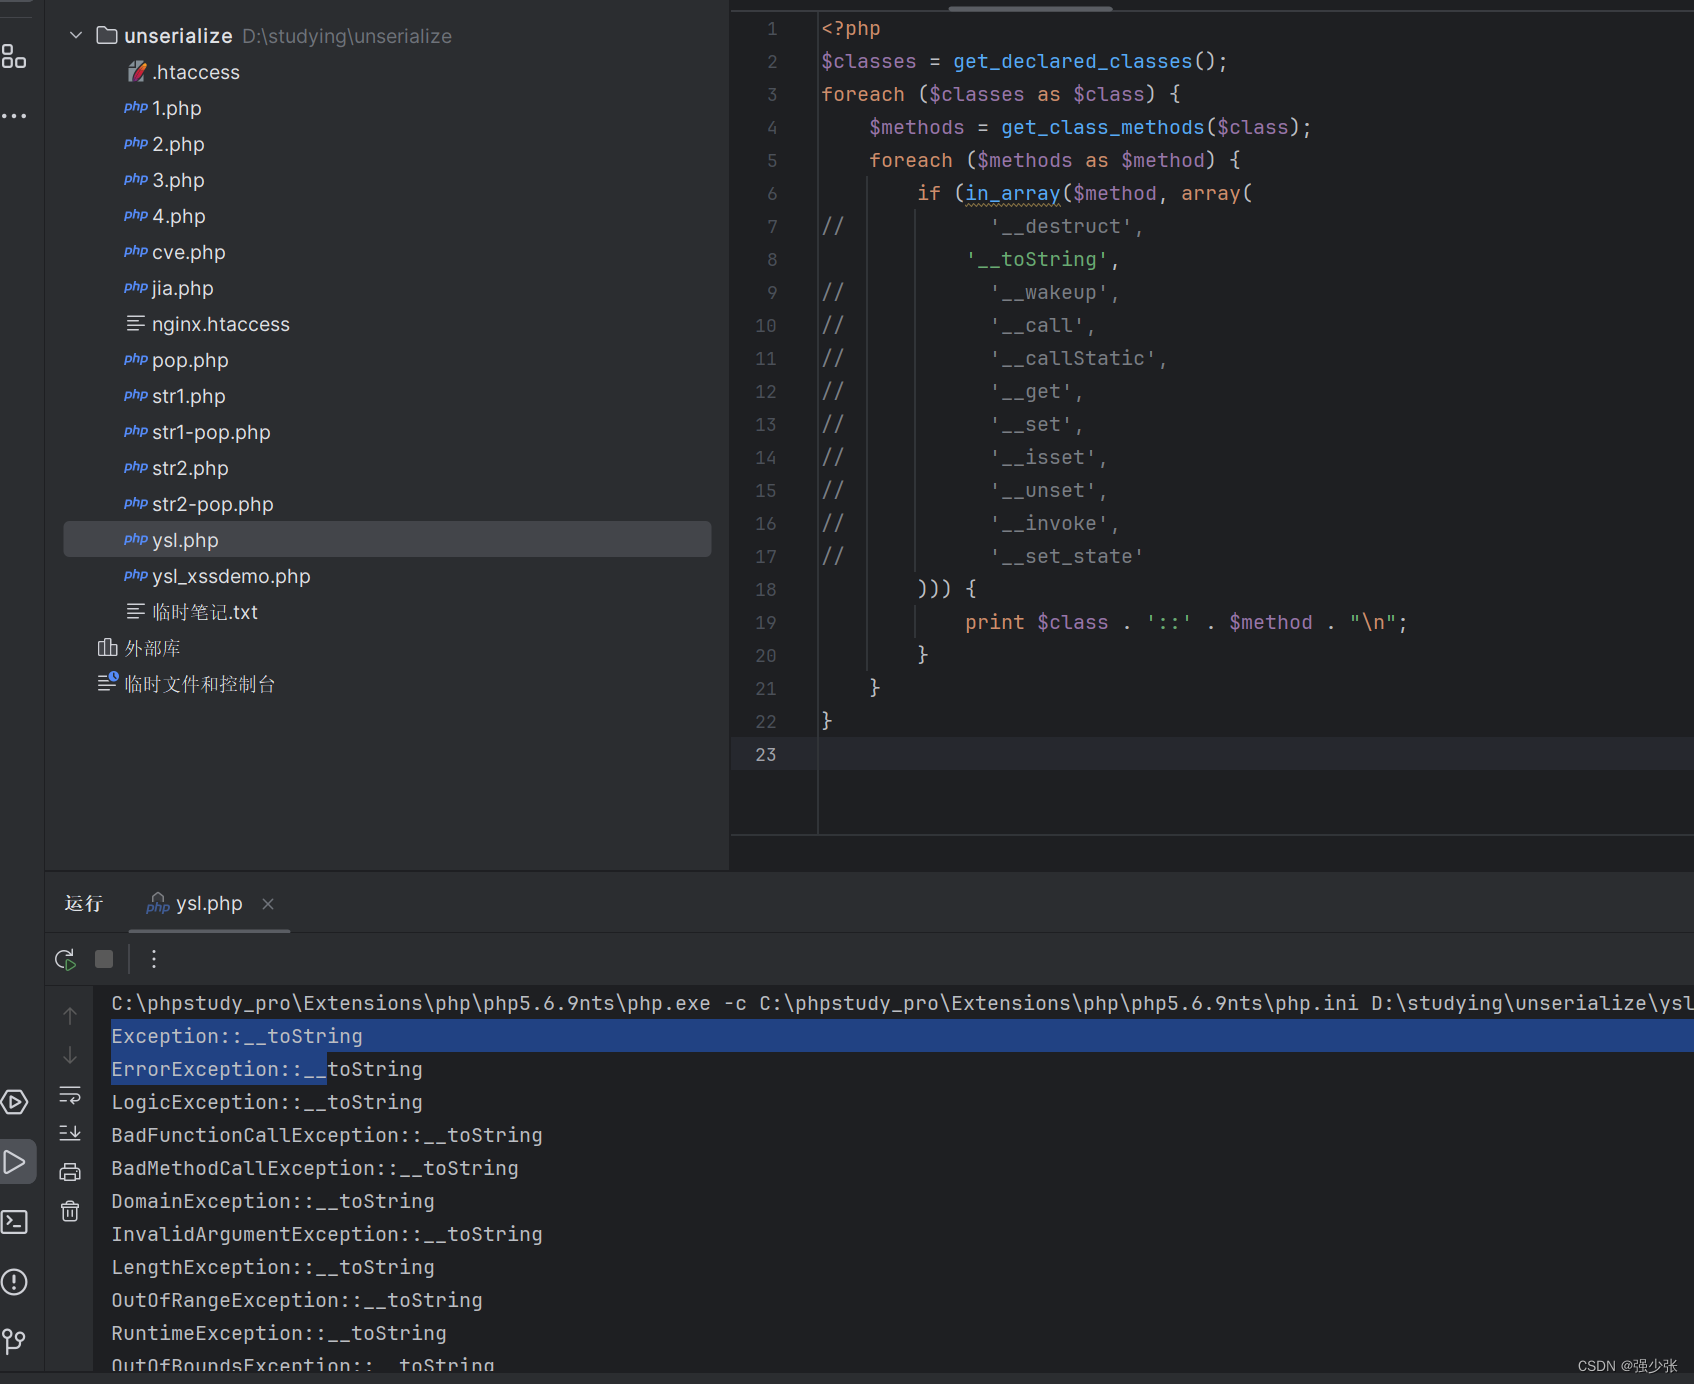Image resolution: width=1694 pixels, height=1384 pixels.
Task: Toggle soft-wrap in console output
Action: click(x=70, y=1095)
